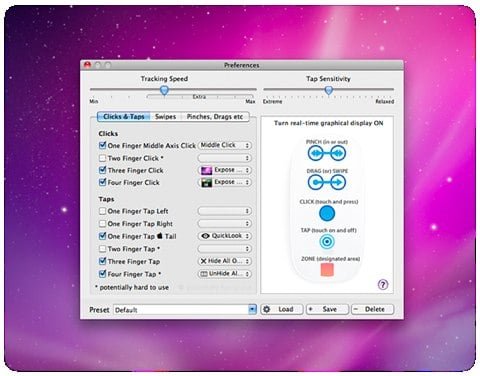This screenshot has width=480, height=376.
Task: Toggle One Finger Tap Tail checkbox
Action: click(103, 236)
